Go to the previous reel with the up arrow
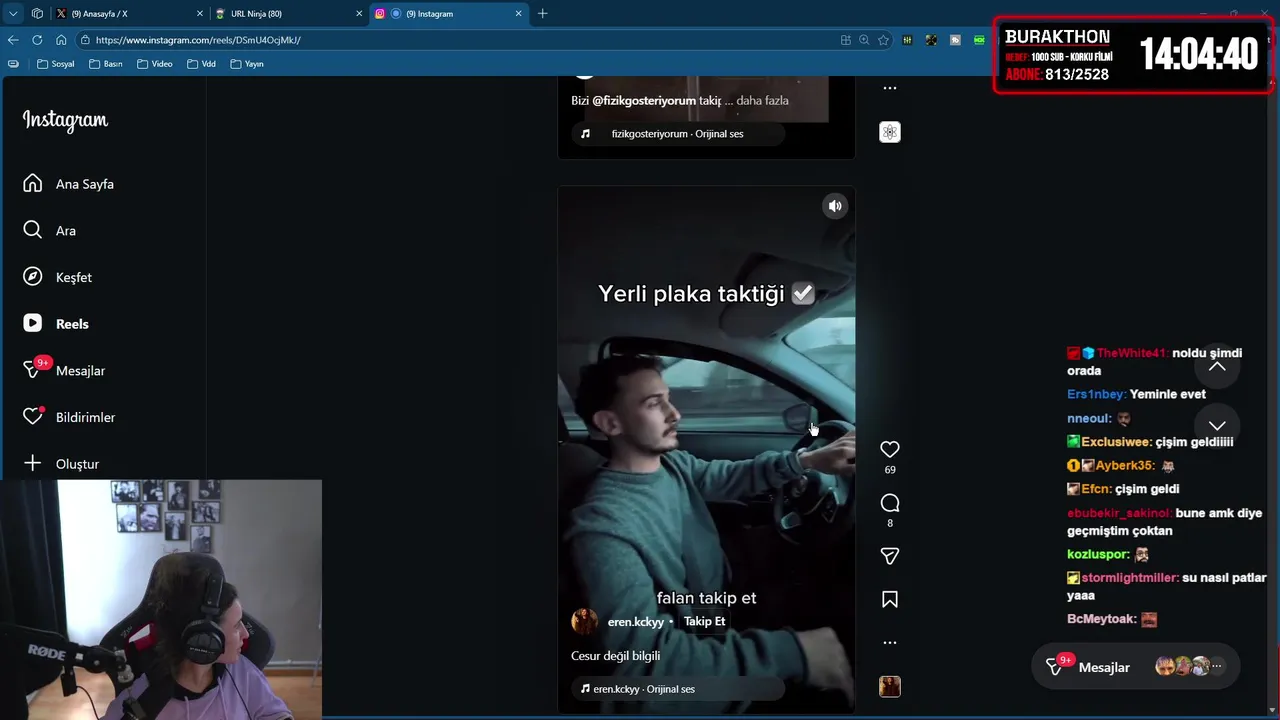1280x720 pixels. [1217, 366]
